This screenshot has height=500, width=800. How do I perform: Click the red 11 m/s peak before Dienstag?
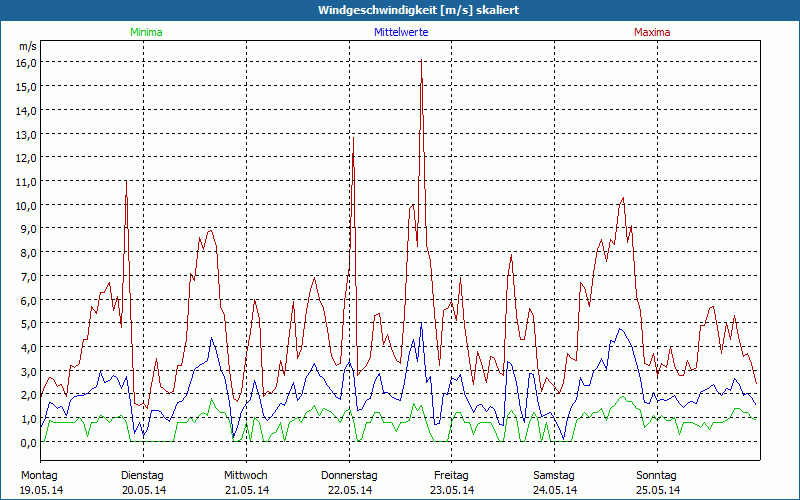126,182
